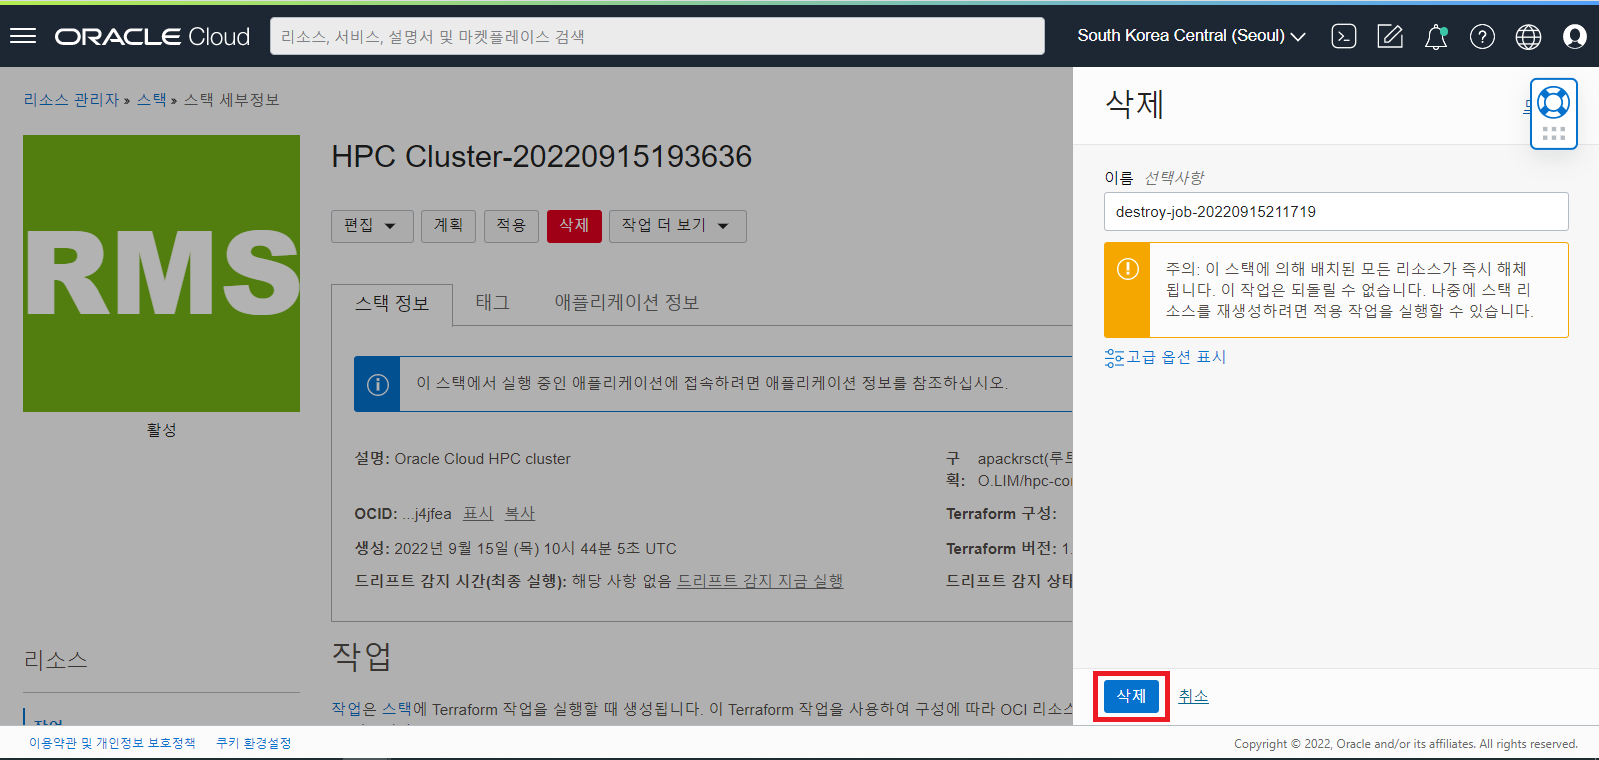
Task: Click the 계획 button
Action: pyautogui.click(x=448, y=226)
